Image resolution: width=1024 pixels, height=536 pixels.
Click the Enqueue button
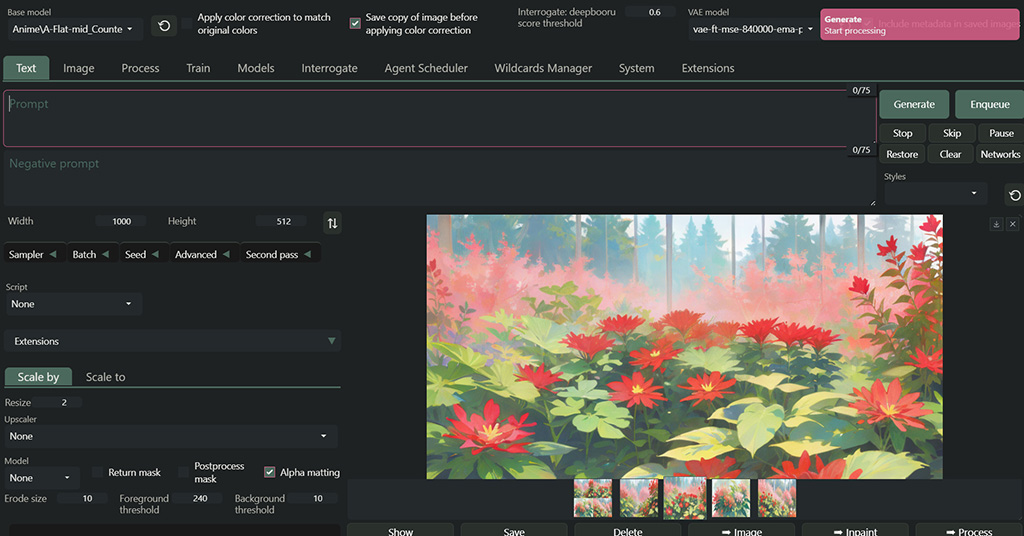[x=989, y=104]
